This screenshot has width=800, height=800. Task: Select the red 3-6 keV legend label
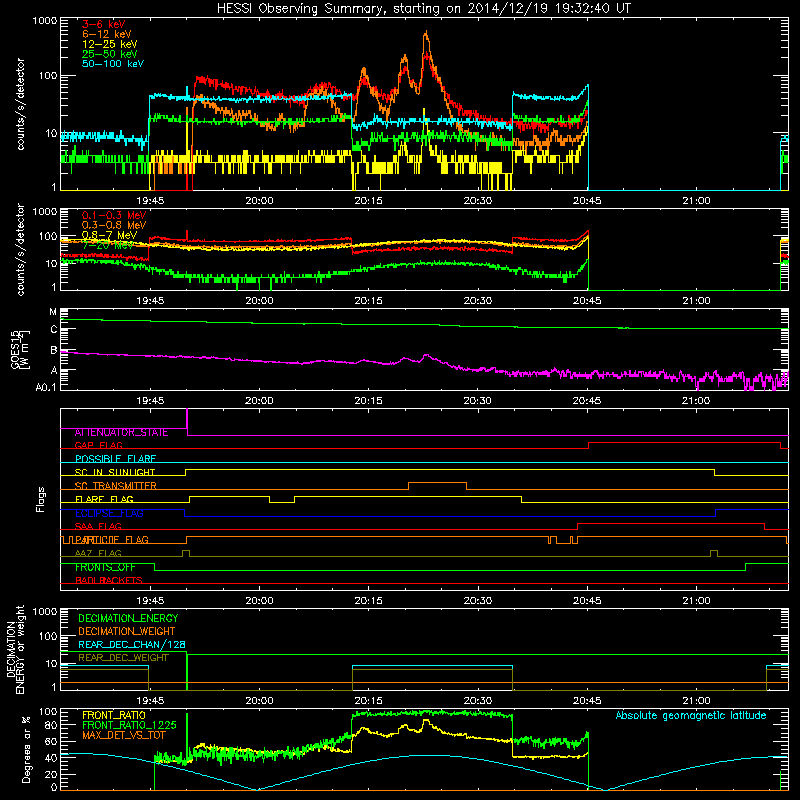pyautogui.click(x=104, y=24)
